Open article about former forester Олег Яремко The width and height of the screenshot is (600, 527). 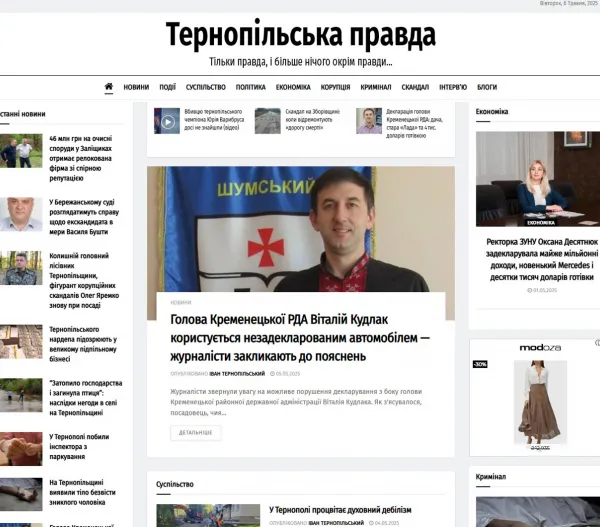[x=84, y=281]
